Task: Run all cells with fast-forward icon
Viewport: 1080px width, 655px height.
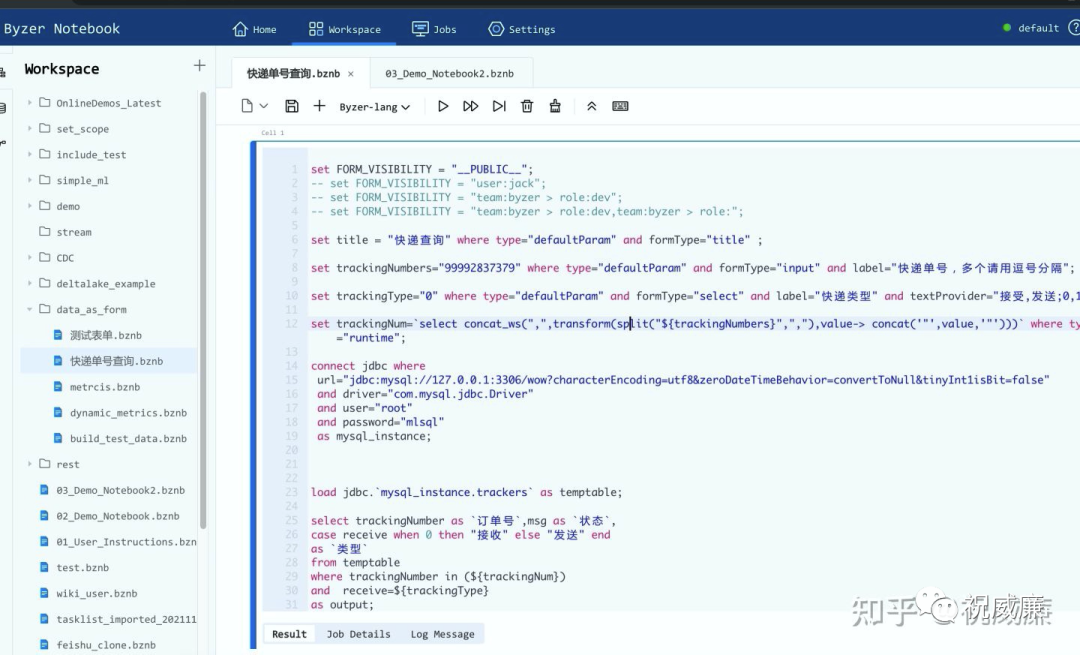Action: pos(470,106)
